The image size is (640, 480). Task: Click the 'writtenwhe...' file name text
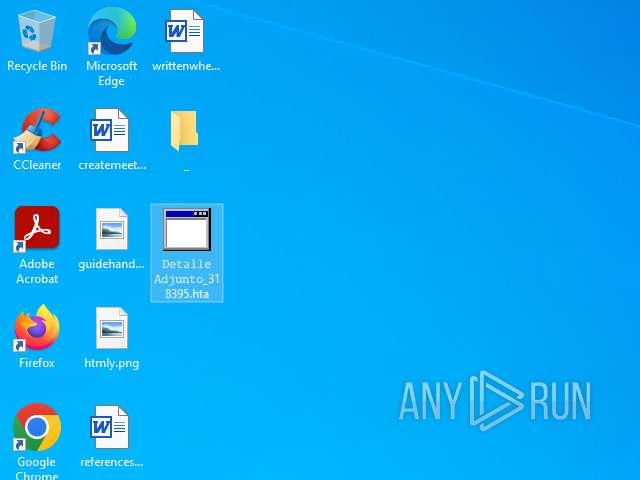coord(186,66)
